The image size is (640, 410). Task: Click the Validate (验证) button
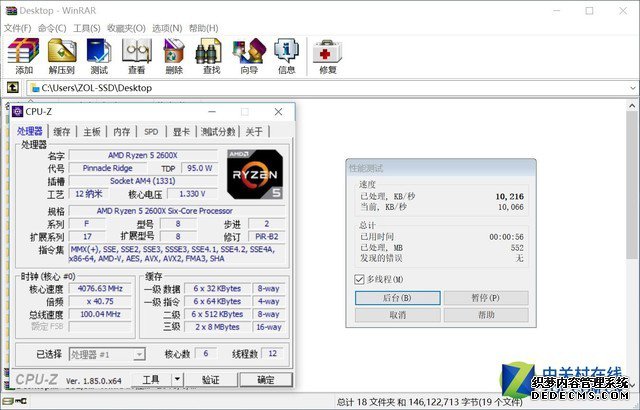click(211, 379)
